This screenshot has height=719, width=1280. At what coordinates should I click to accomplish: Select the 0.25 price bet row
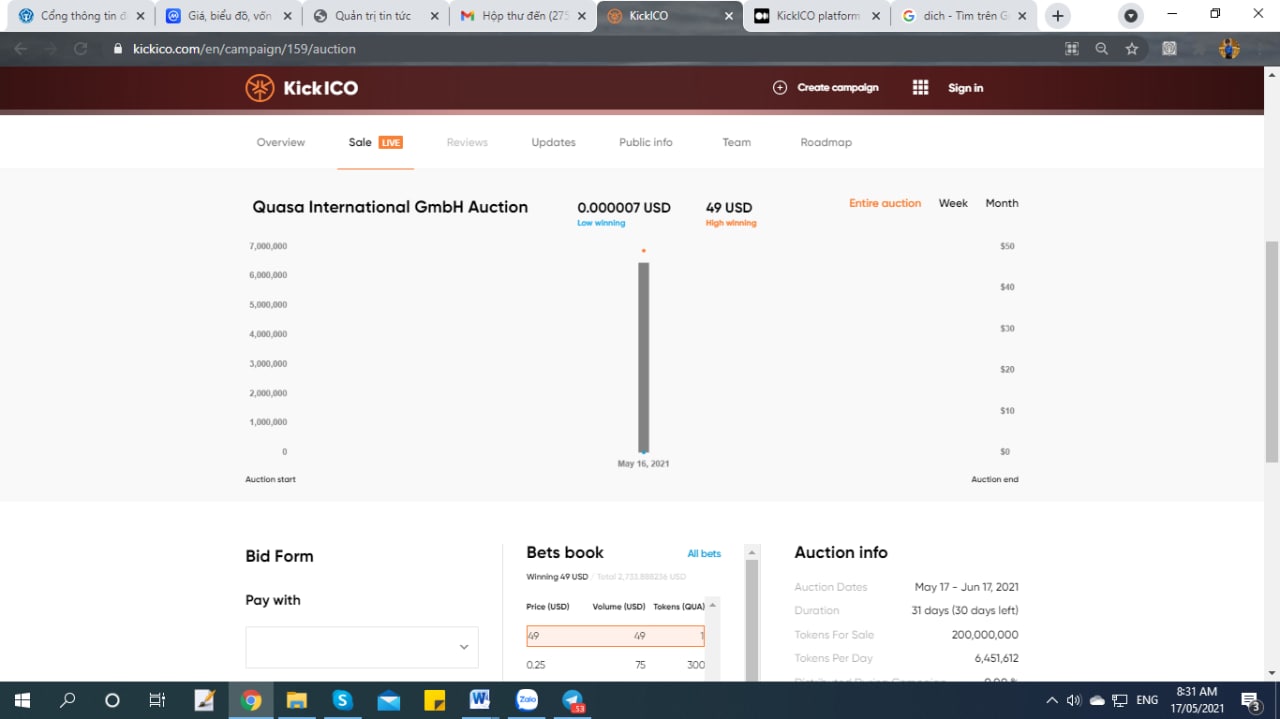coord(616,665)
